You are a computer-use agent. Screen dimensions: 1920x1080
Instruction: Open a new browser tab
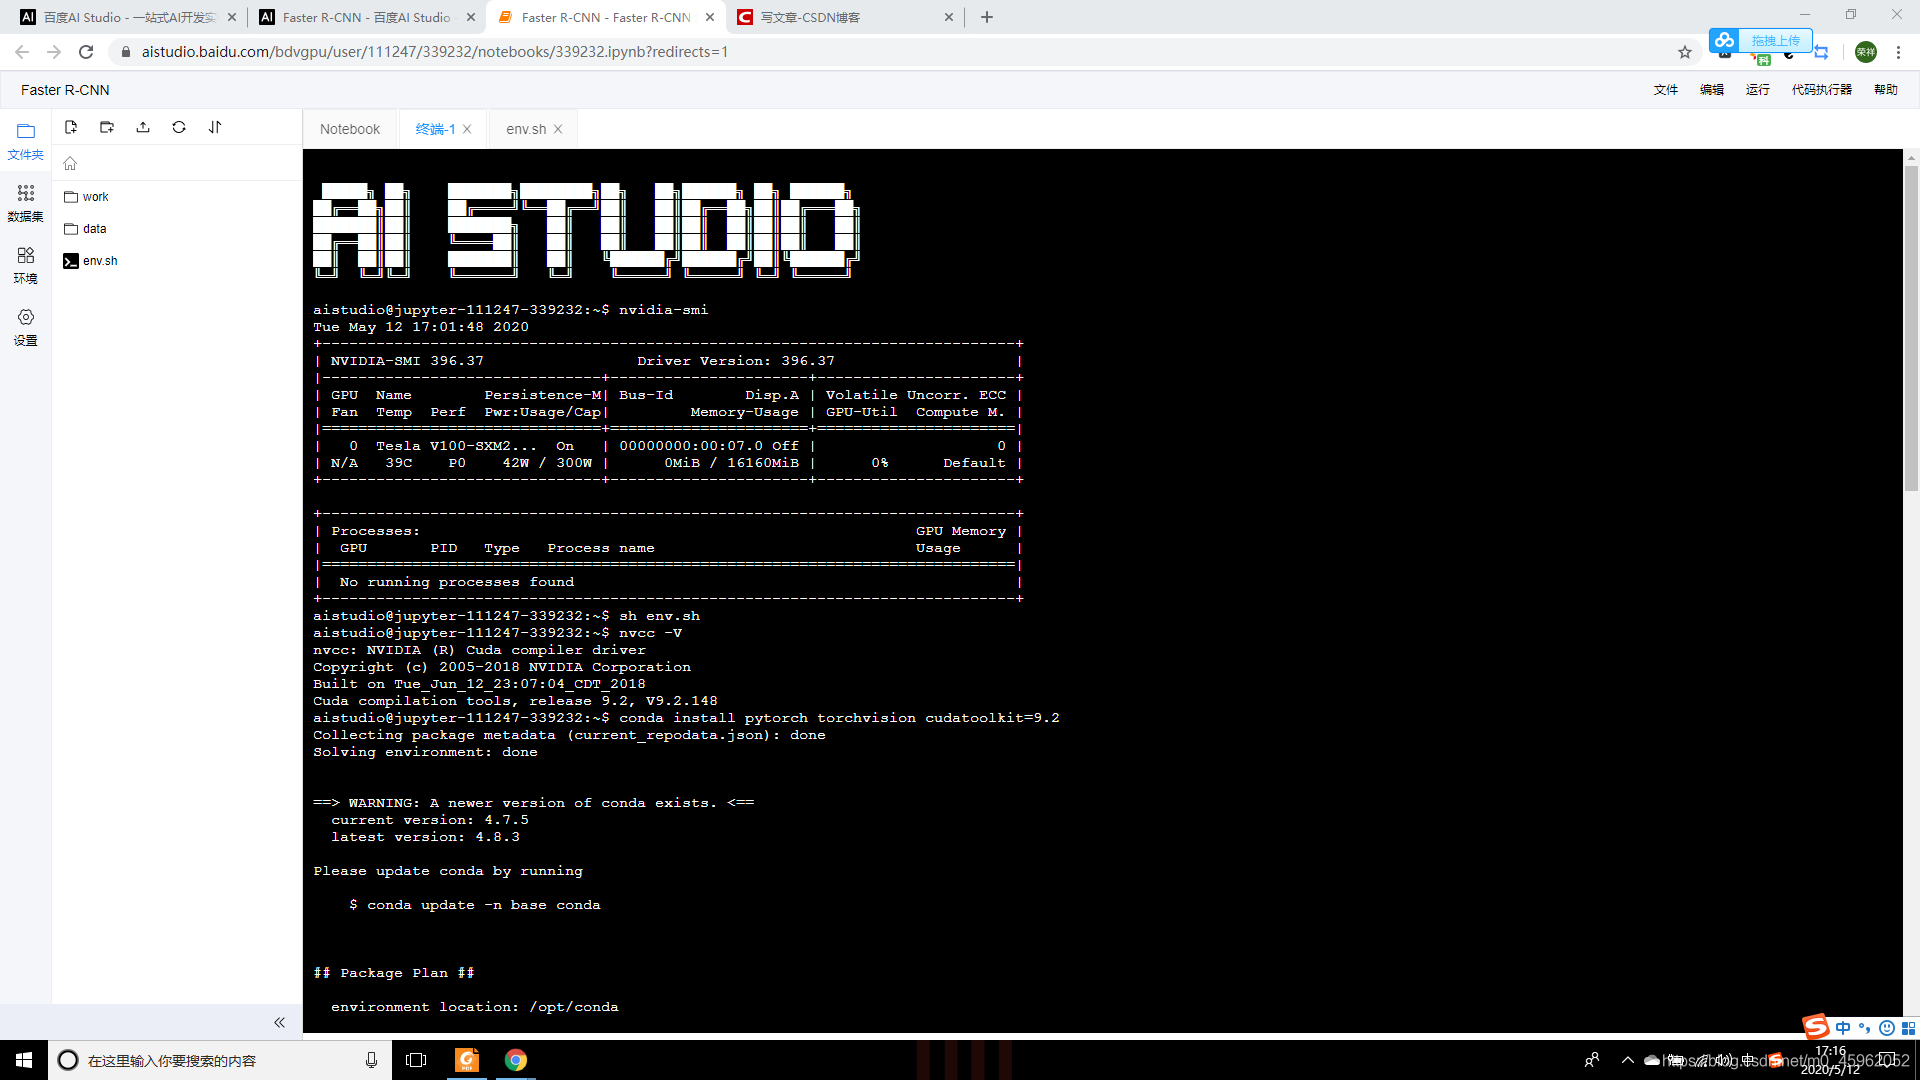click(x=987, y=17)
